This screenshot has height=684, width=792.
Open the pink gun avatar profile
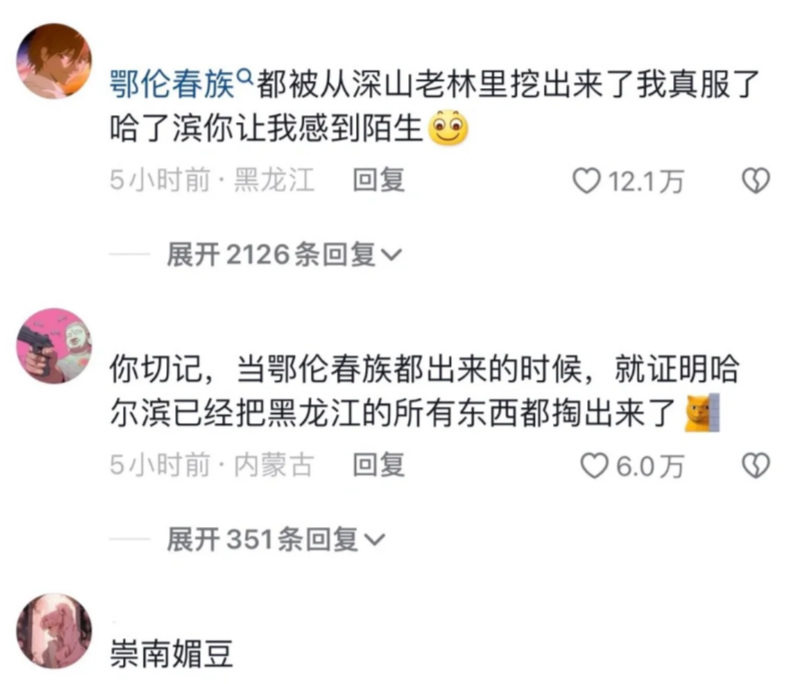[55, 346]
